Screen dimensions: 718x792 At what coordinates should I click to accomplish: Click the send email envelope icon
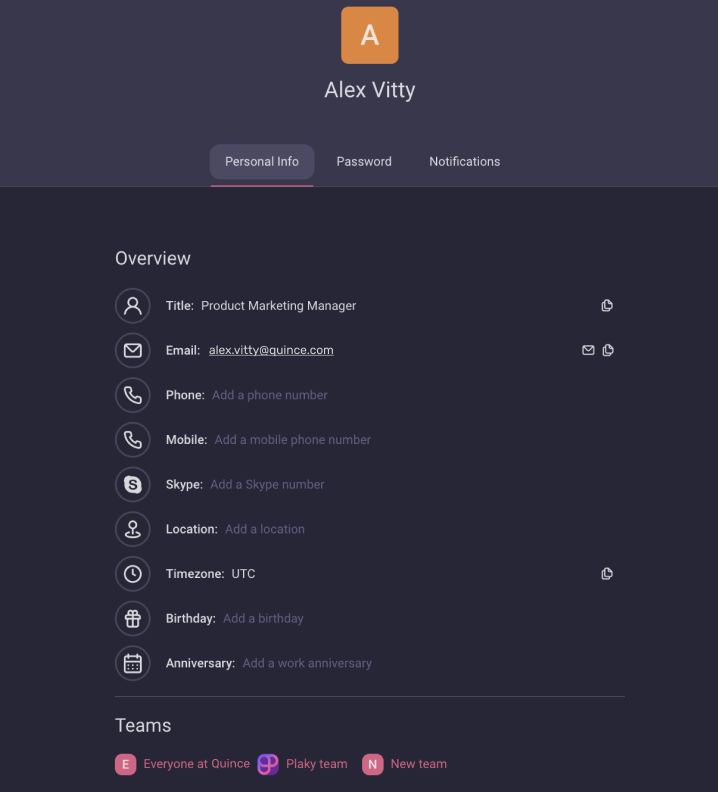click(x=588, y=350)
